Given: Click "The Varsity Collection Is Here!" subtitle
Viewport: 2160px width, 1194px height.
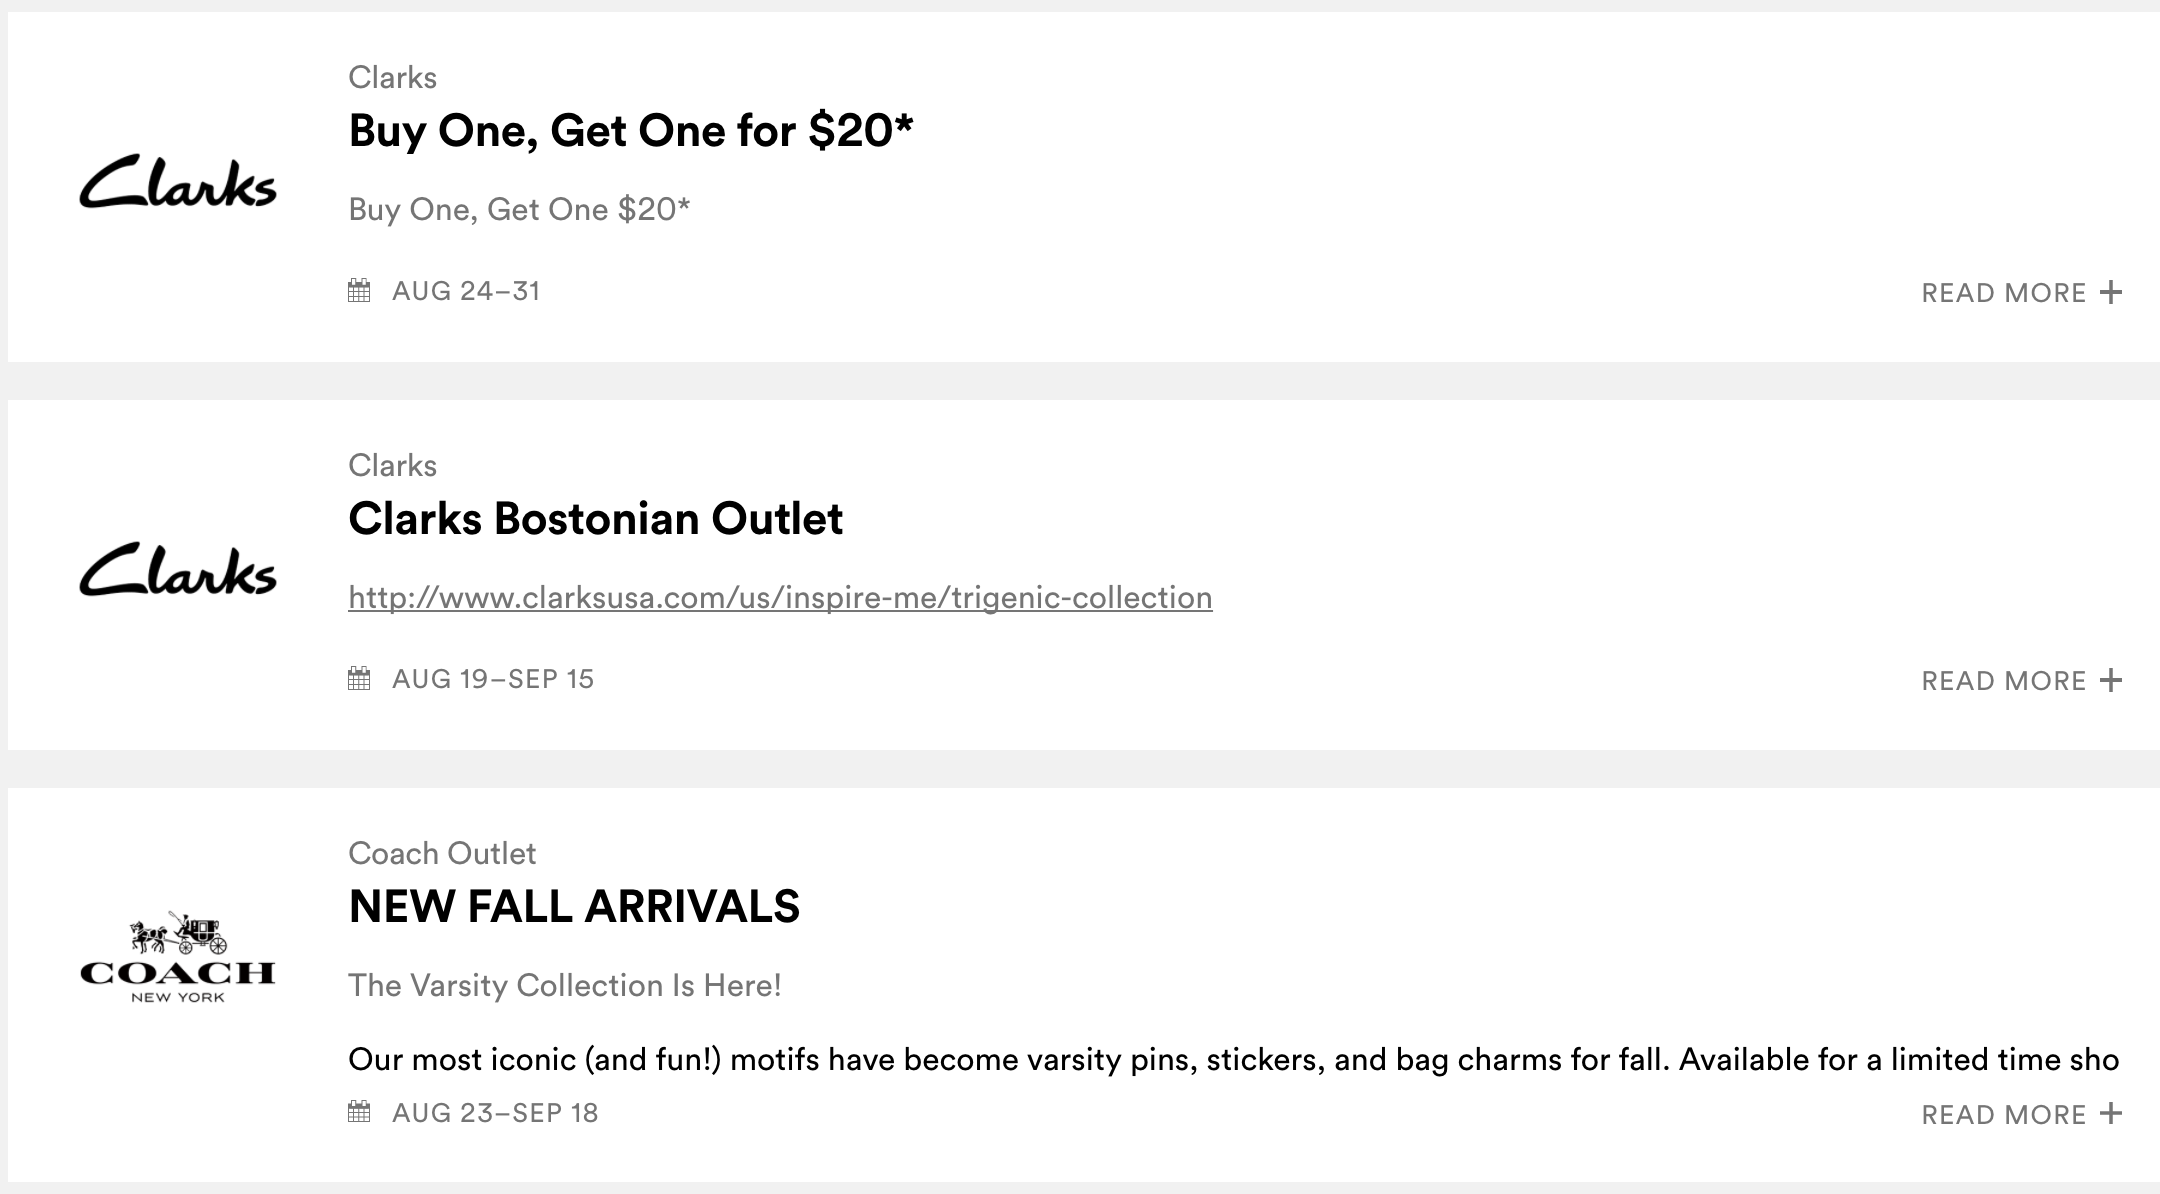Looking at the screenshot, I should (565, 986).
